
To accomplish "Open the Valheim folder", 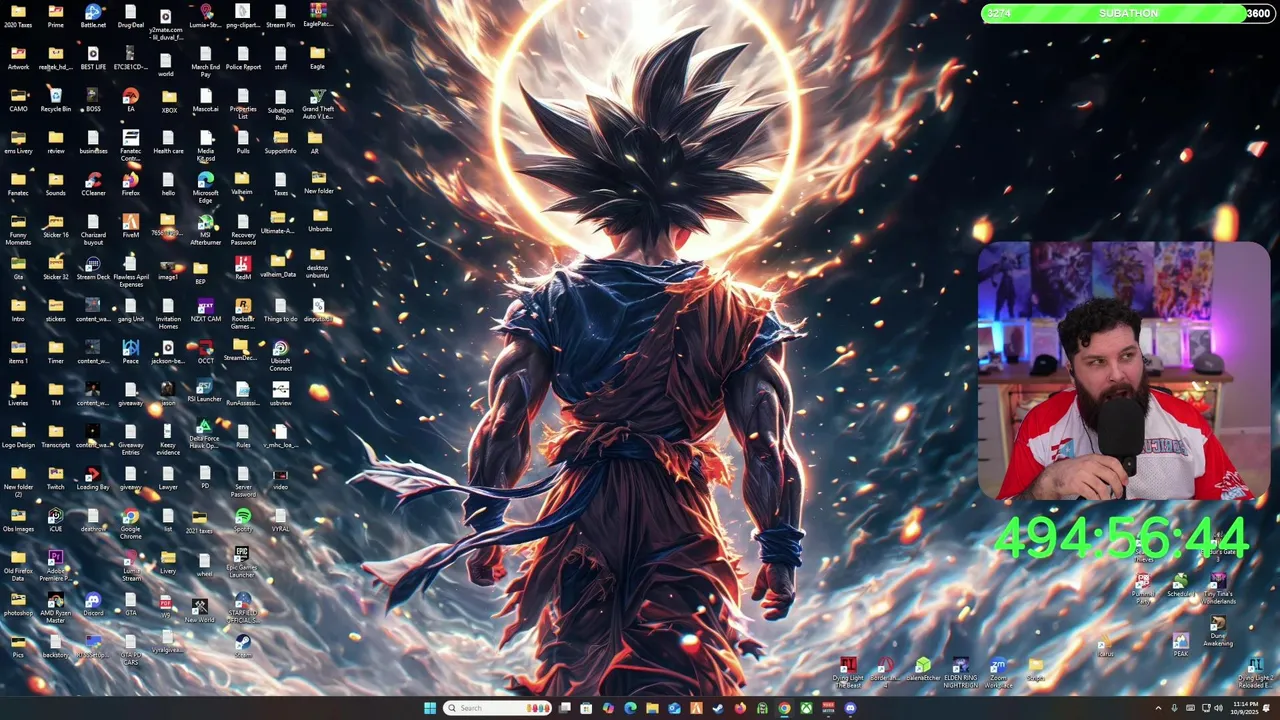I will pos(242,184).
